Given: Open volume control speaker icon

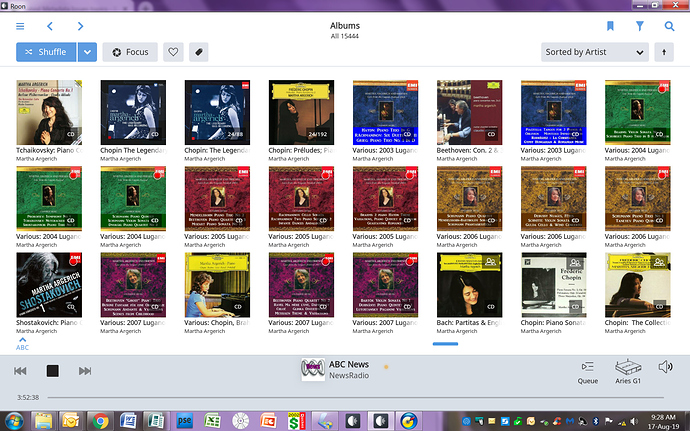Looking at the screenshot, I should tap(665, 367).
